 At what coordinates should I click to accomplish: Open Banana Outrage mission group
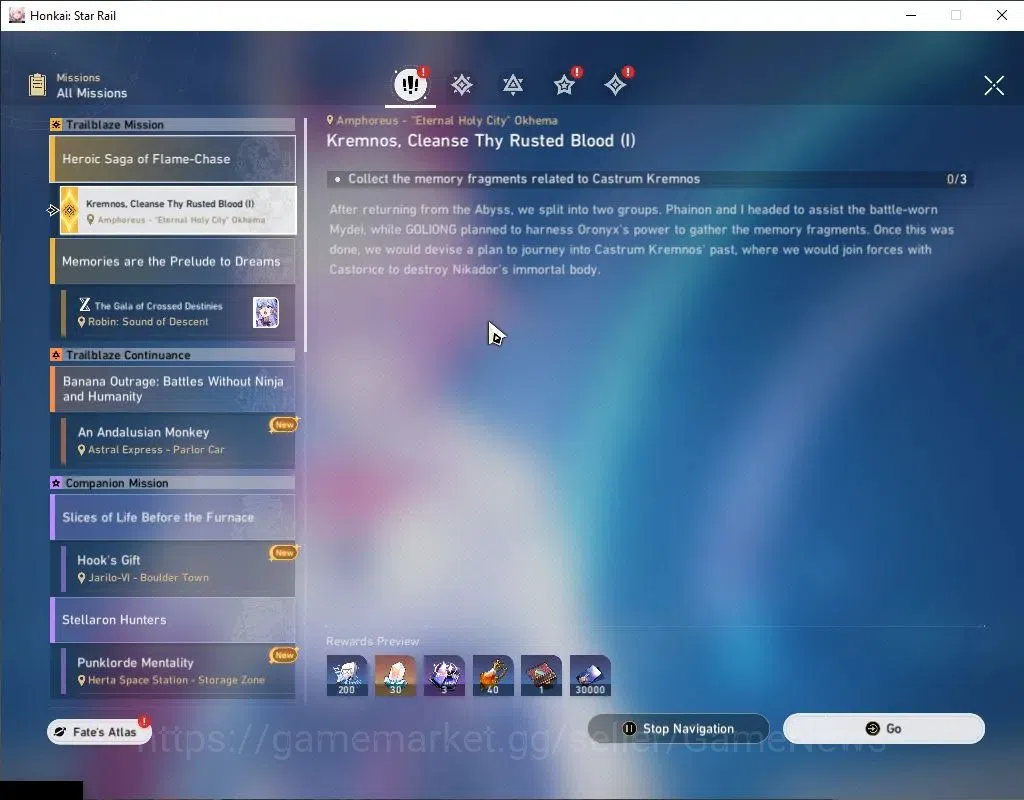pyautogui.click(x=172, y=389)
